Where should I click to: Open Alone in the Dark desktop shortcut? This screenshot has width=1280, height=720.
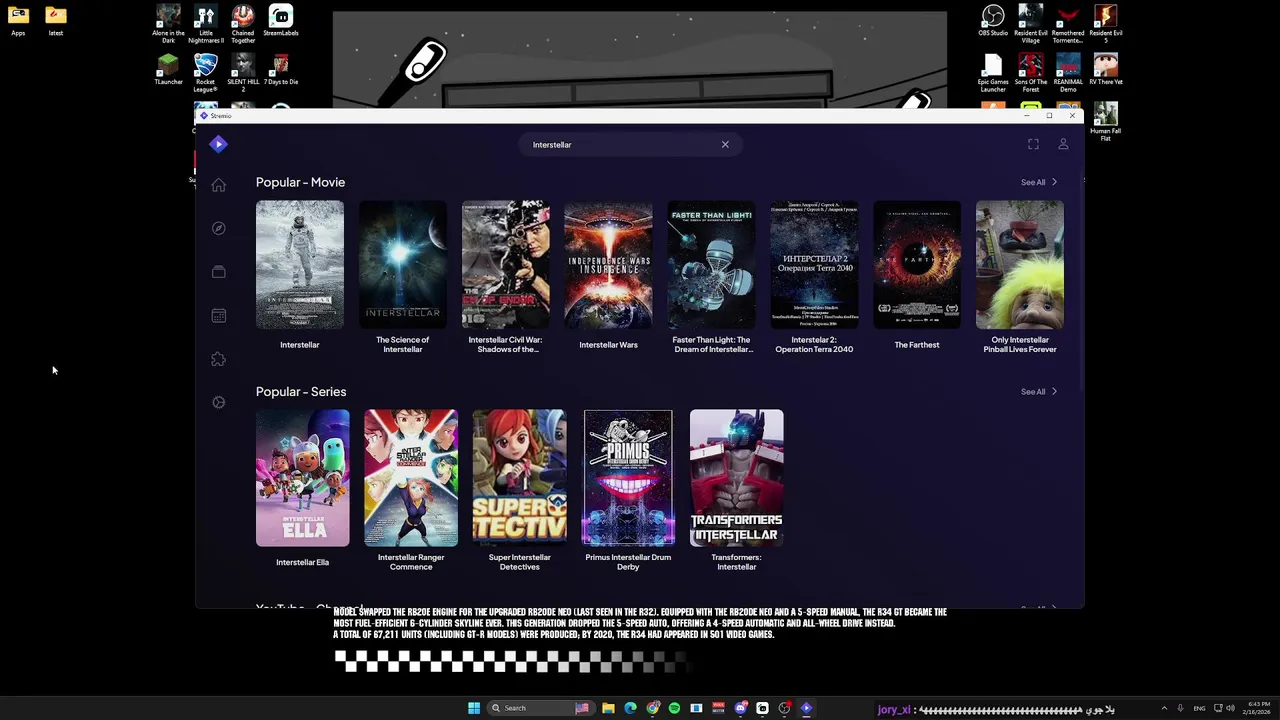pyautogui.click(x=168, y=24)
